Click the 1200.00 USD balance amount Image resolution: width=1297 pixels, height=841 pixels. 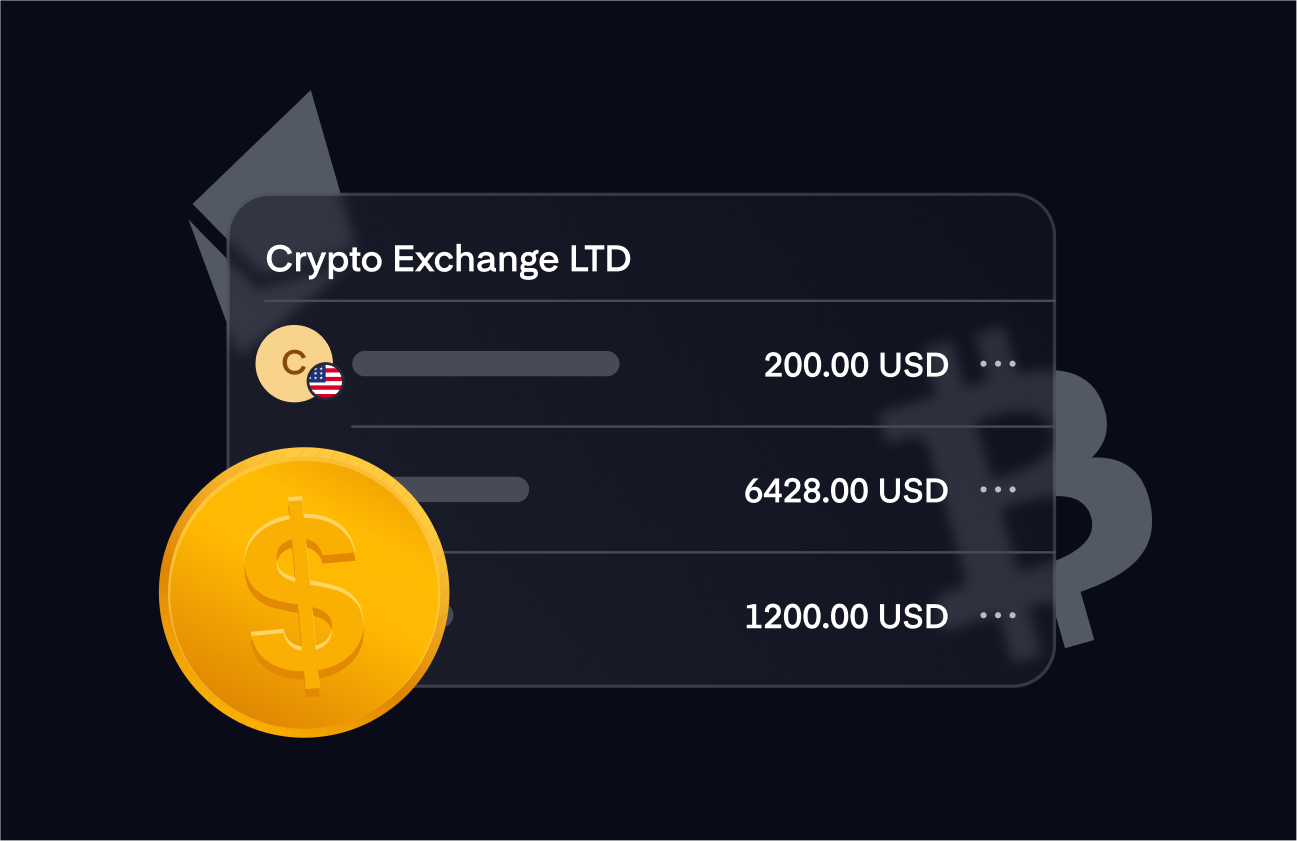point(846,616)
